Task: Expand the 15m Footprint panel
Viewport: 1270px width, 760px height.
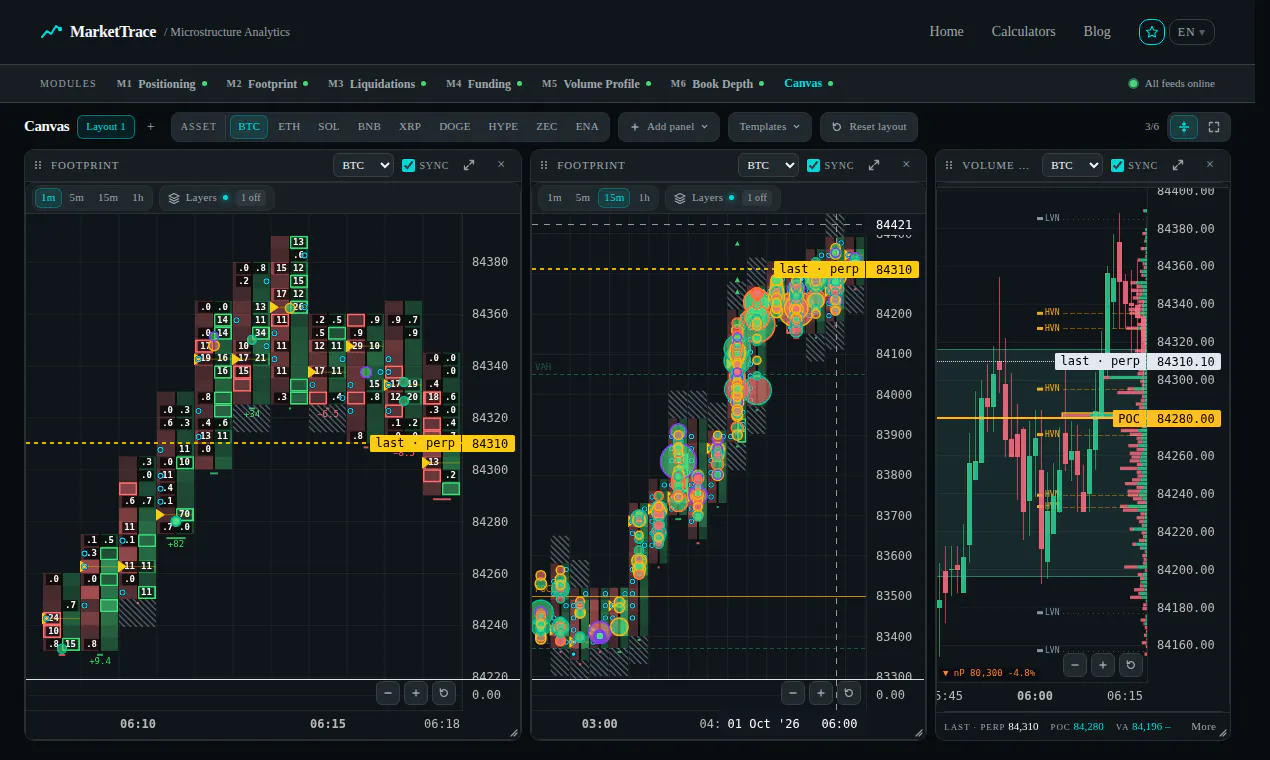Action: [874, 165]
